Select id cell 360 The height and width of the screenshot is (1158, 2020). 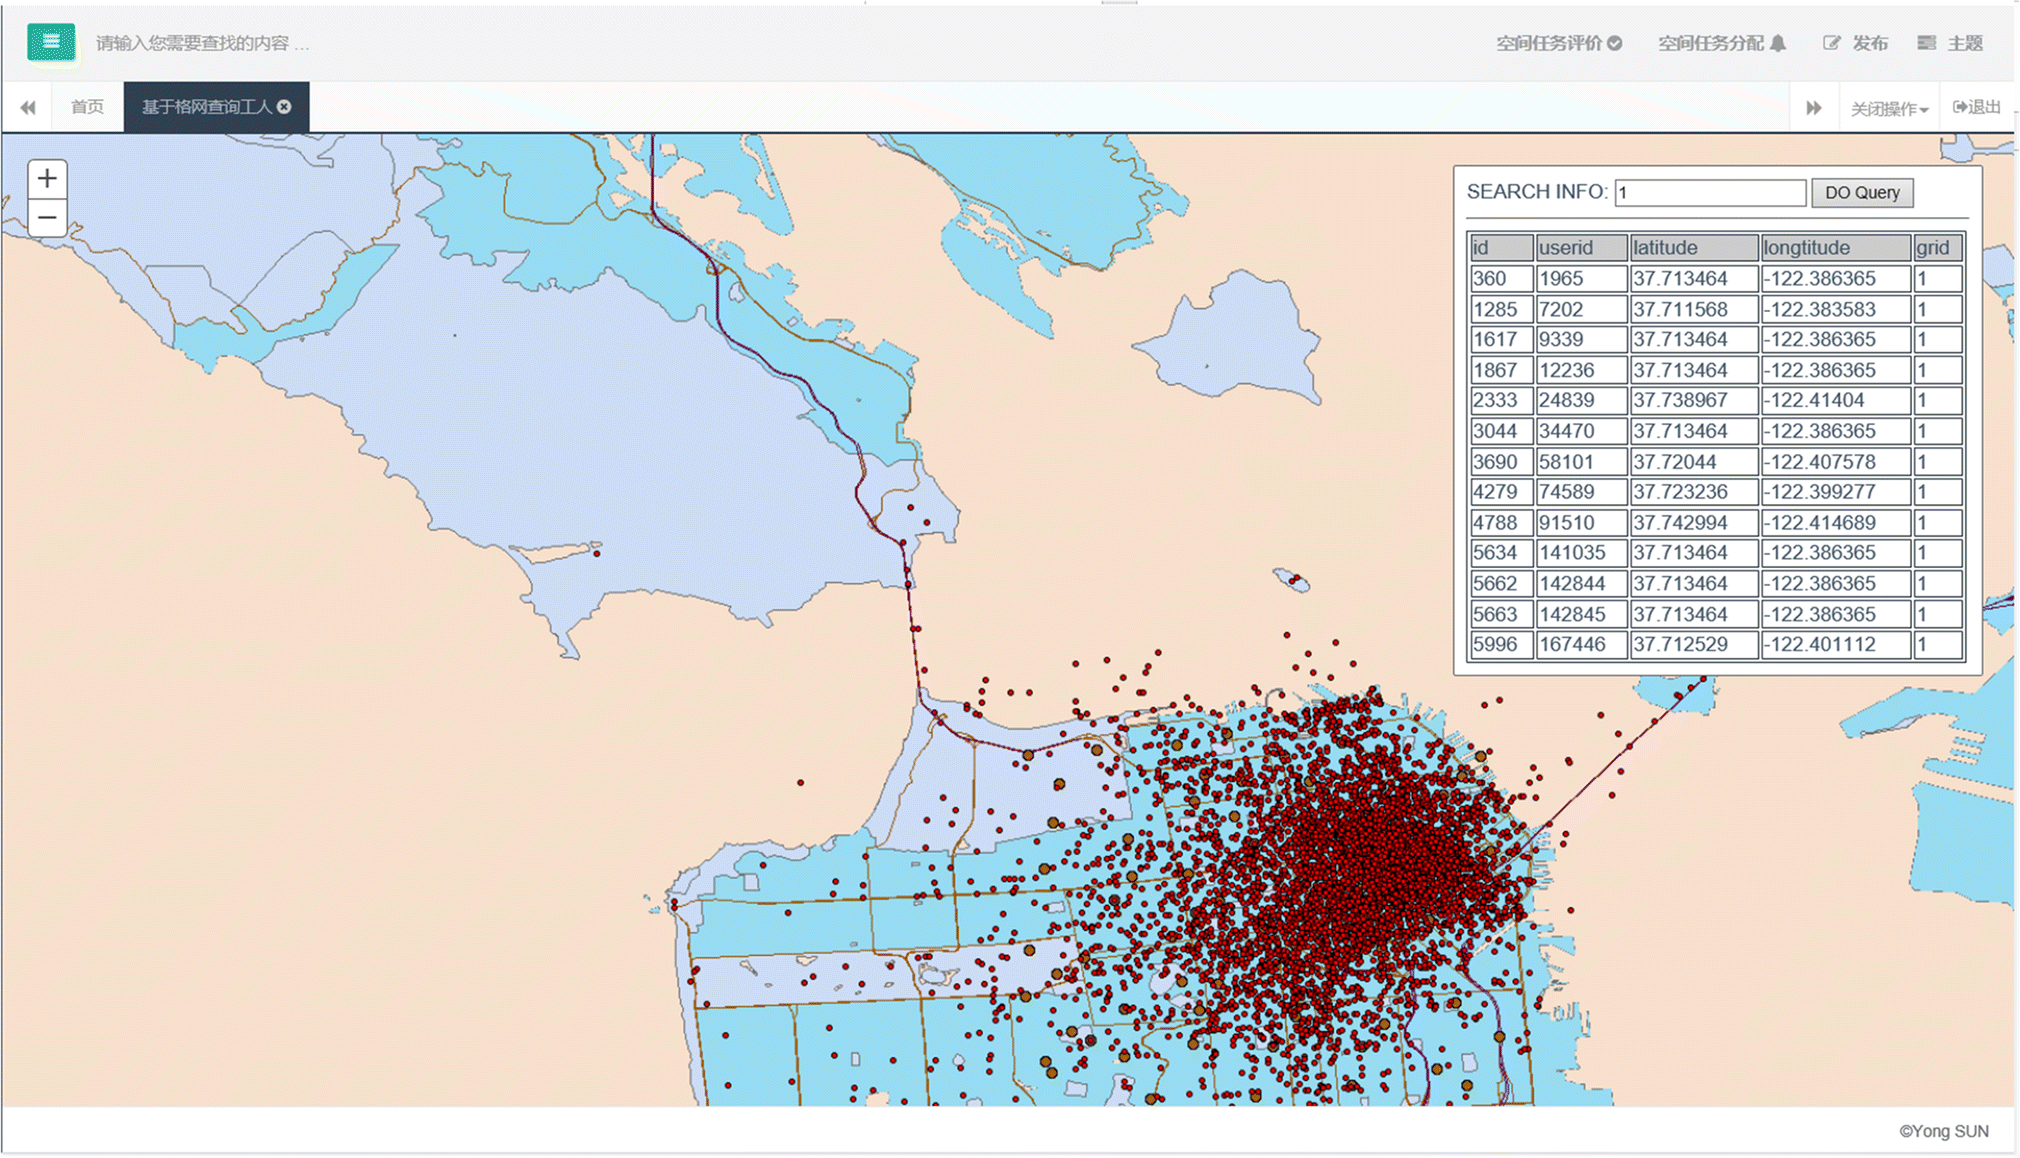(1501, 279)
